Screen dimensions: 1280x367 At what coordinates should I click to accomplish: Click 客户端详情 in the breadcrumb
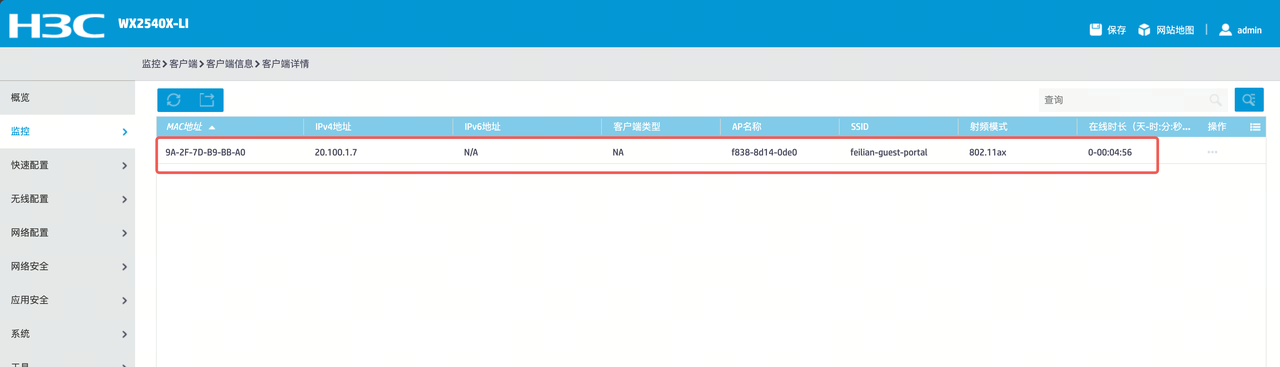coord(286,64)
